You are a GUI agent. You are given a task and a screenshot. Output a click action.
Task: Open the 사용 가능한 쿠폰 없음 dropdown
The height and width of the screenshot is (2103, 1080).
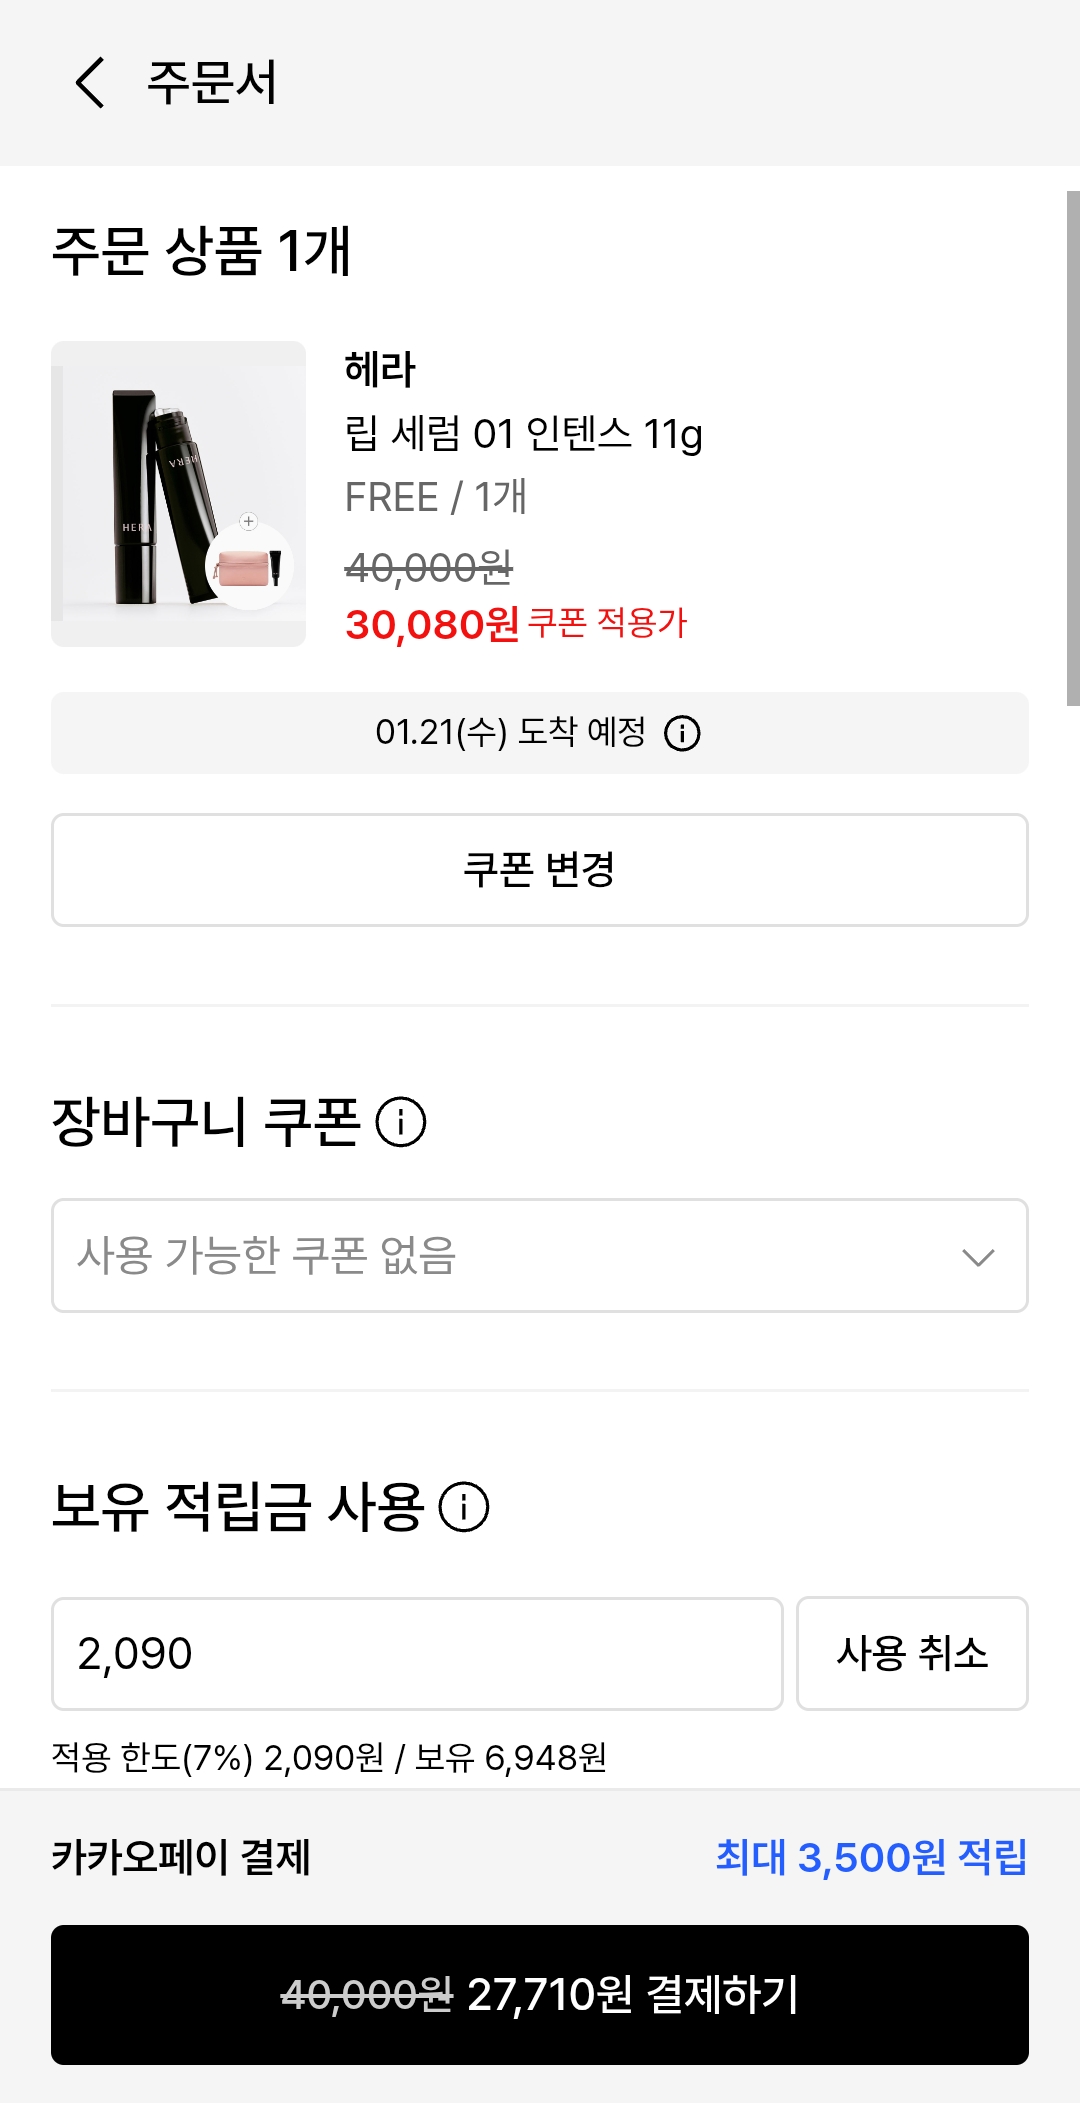coord(500,1256)
